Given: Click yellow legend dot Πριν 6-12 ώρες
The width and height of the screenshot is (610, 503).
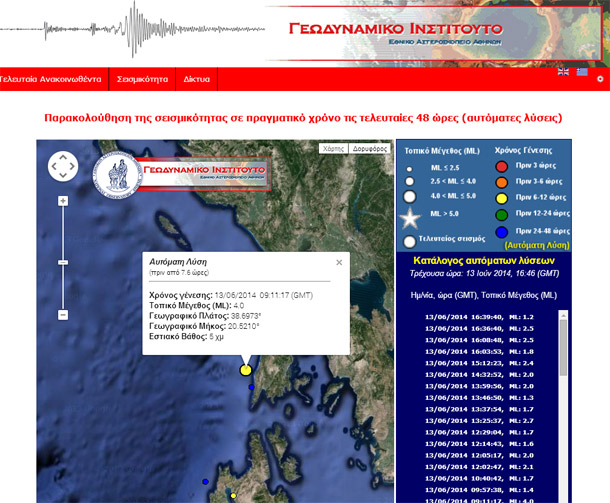Looking at the screenshot, I should tap(502, 198).
